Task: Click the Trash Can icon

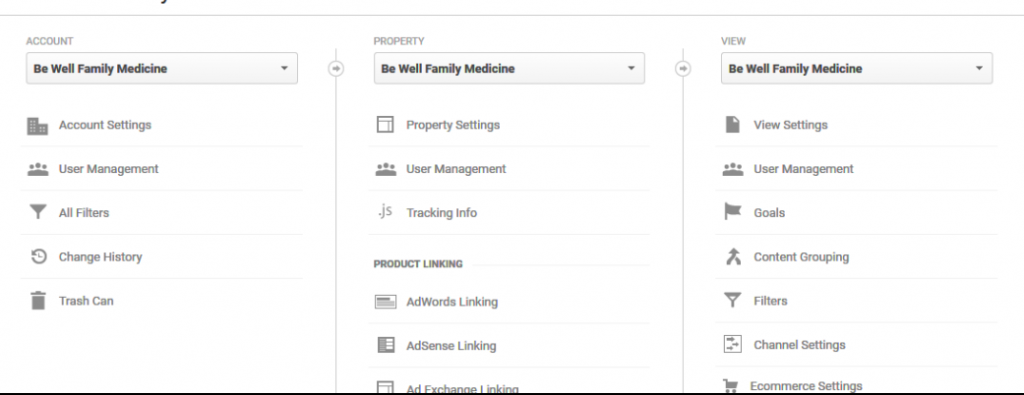Action: click(x=39, y=300)
